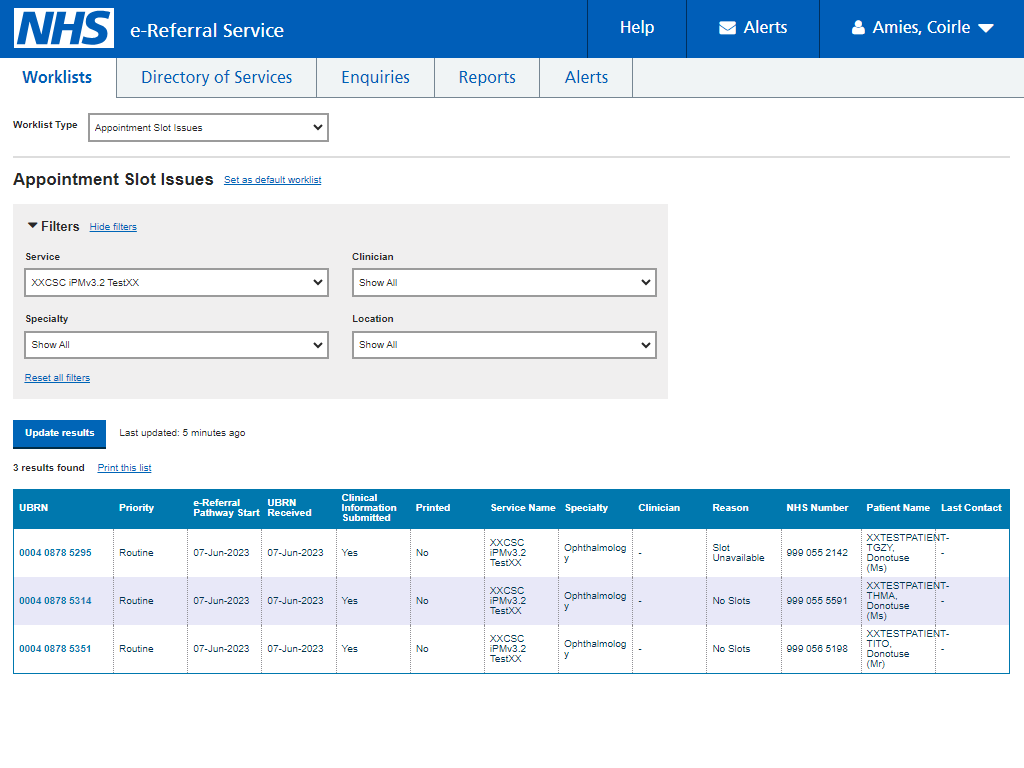Open Help in the header
This screenshot has height=768, width=1024.
point(637,27)
